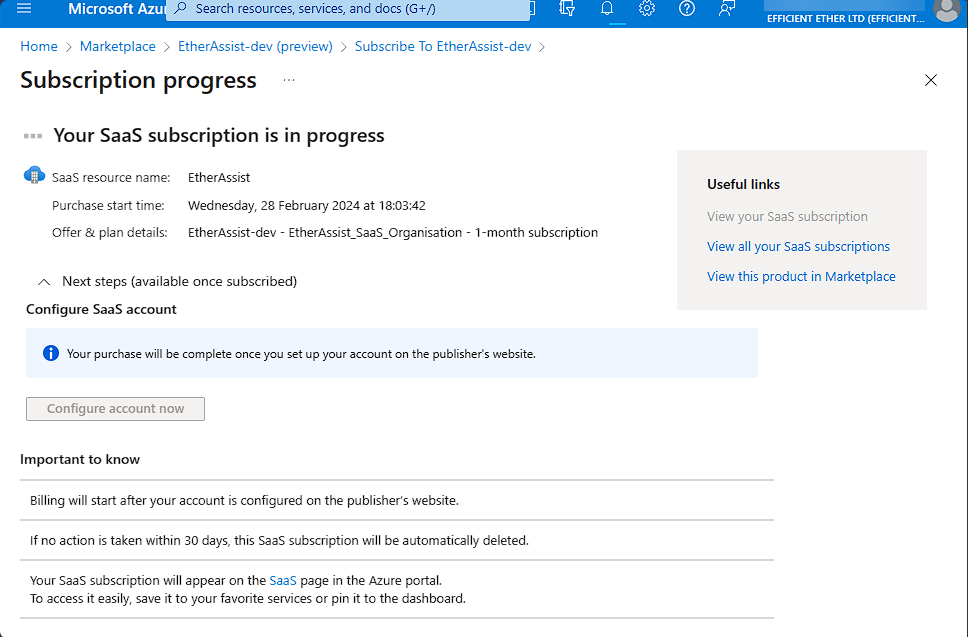Close the Subscription progress blade
Screen dimensions: 968x637
click(930, 80)
